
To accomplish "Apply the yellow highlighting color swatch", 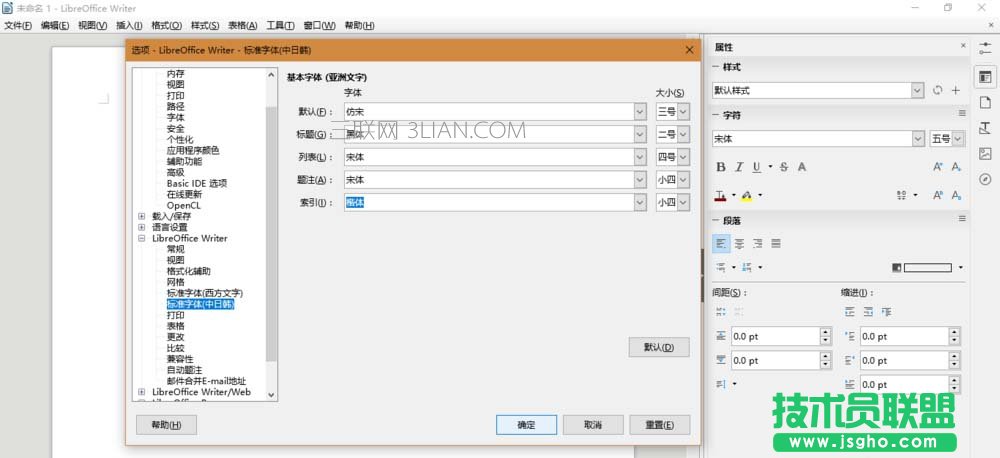I will coord(747,196).
